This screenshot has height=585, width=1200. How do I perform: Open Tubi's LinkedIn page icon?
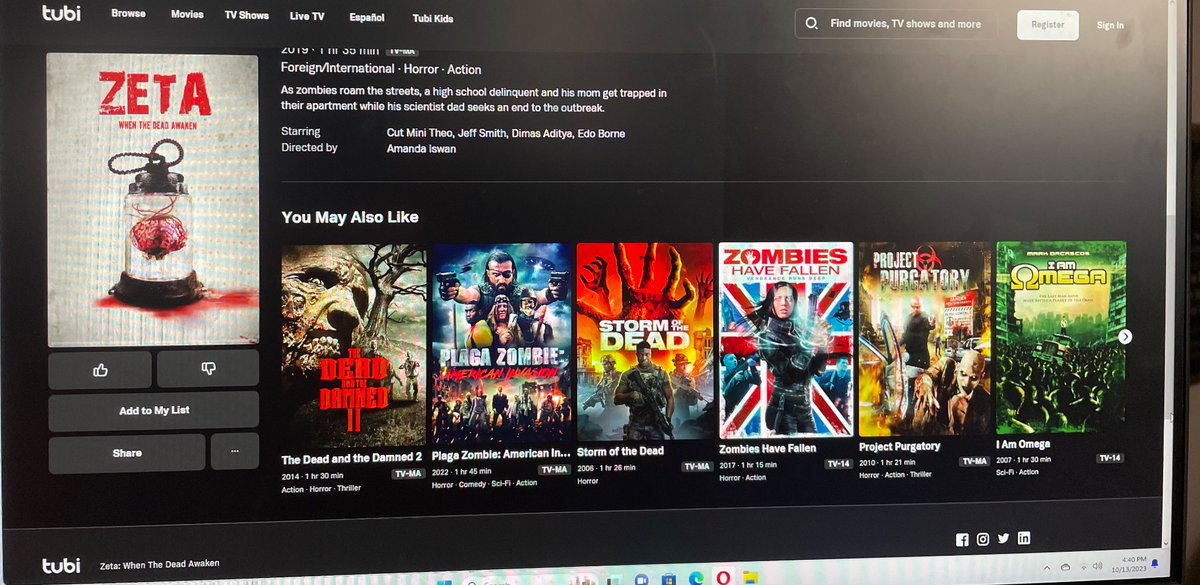(1023, 538)
